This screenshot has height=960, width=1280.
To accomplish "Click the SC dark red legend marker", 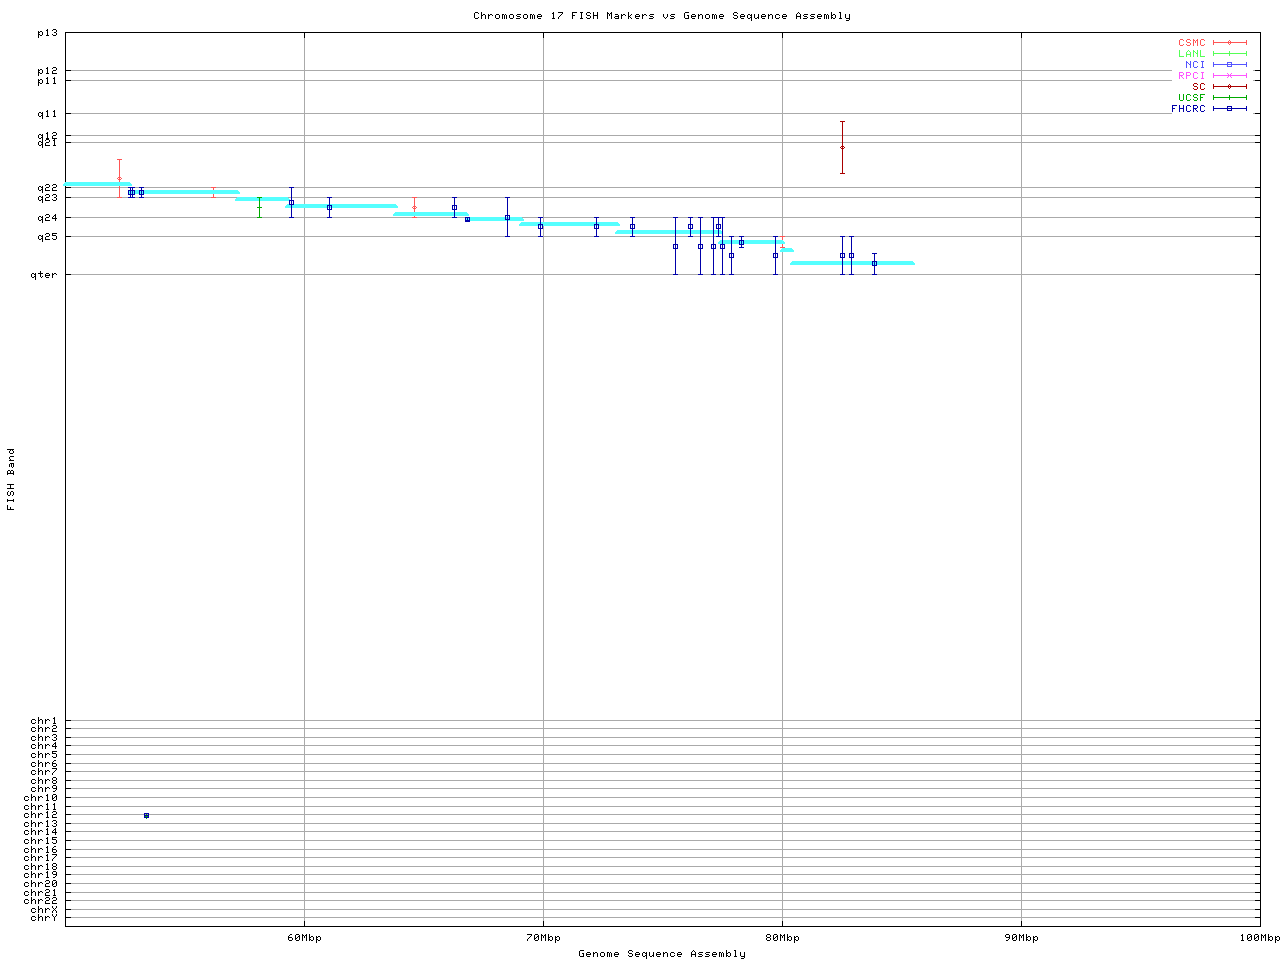I will pyautogui.click(x=1229, y=87).
